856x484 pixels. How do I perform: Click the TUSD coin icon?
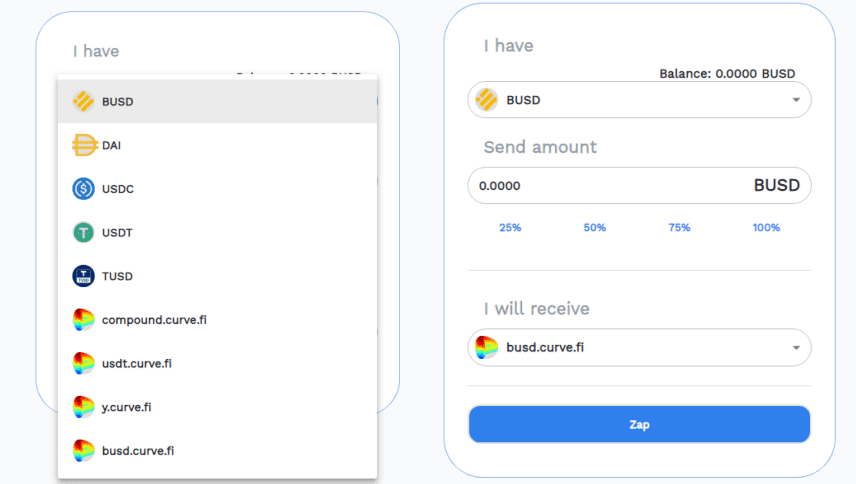tap(84, 276)
